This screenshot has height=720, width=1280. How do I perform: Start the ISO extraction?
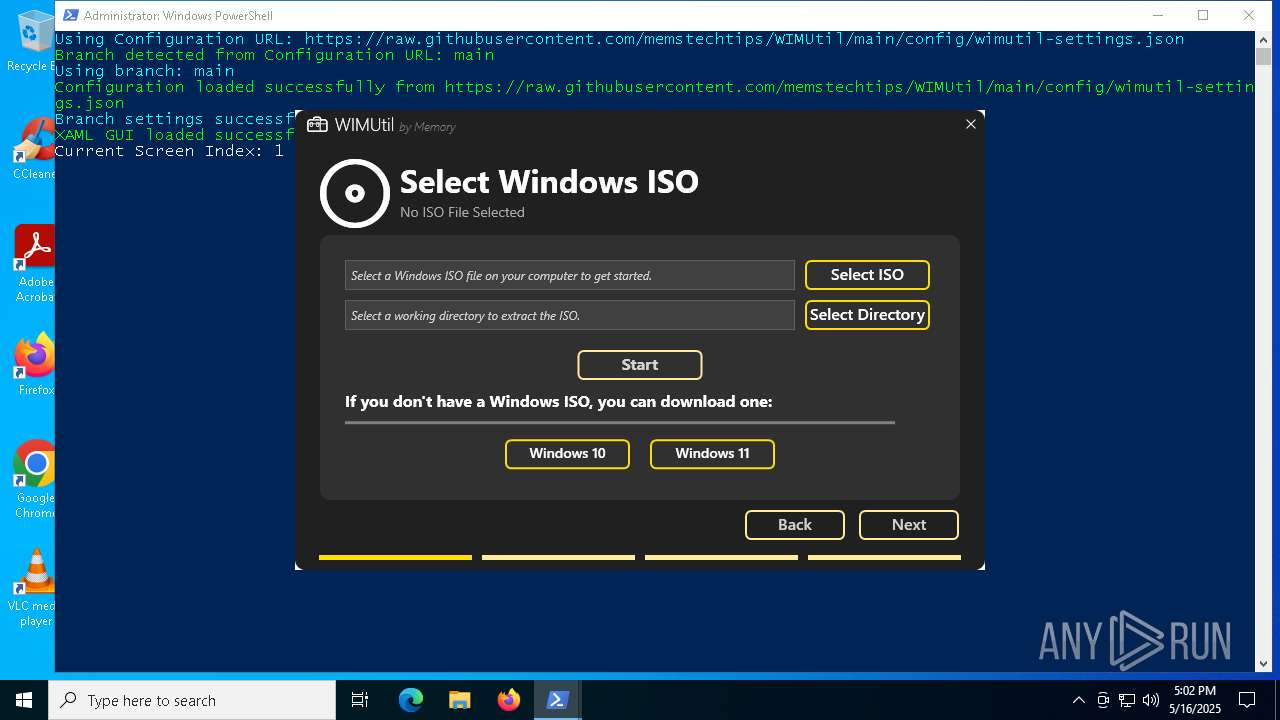[x=640, y=365]
